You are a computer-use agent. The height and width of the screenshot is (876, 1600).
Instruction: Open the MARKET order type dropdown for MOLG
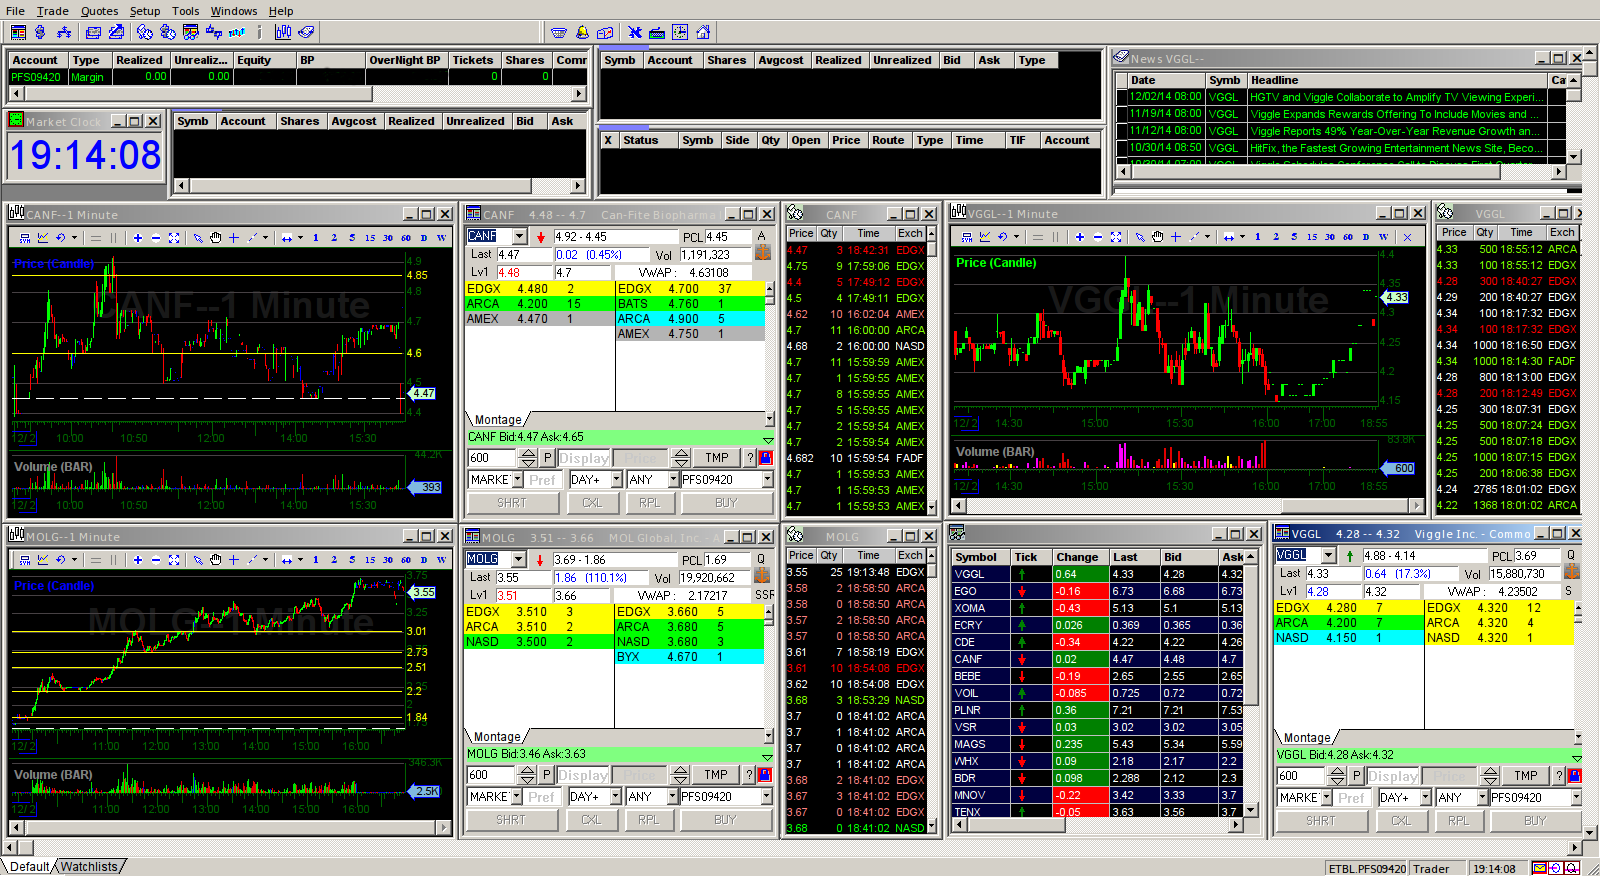point(516,797)
